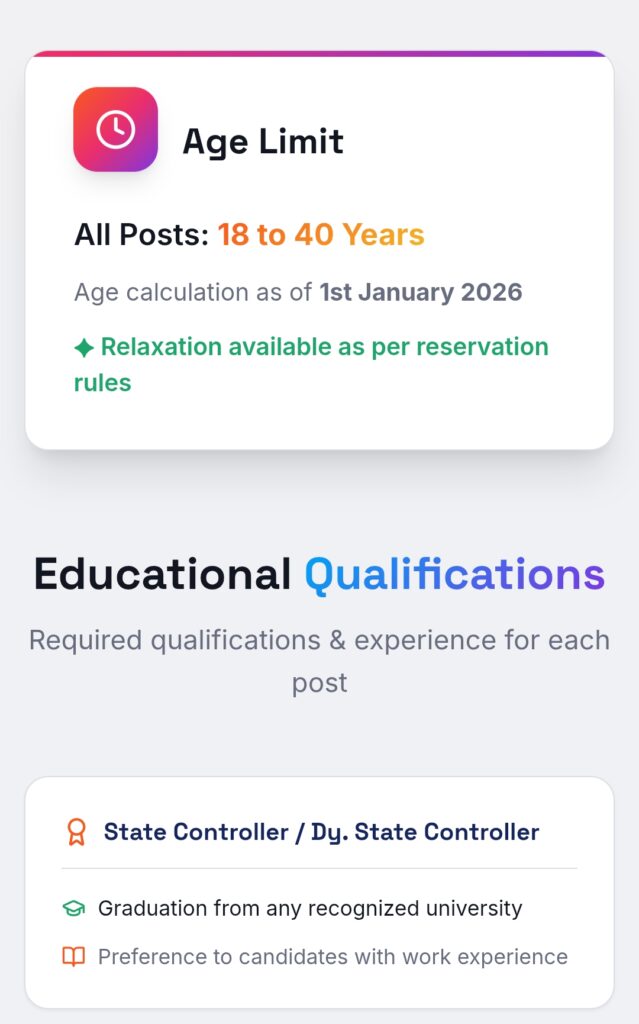Click the clock icon beside Age Limit
The image size is (639, 1024).
(x=115, y=130)
